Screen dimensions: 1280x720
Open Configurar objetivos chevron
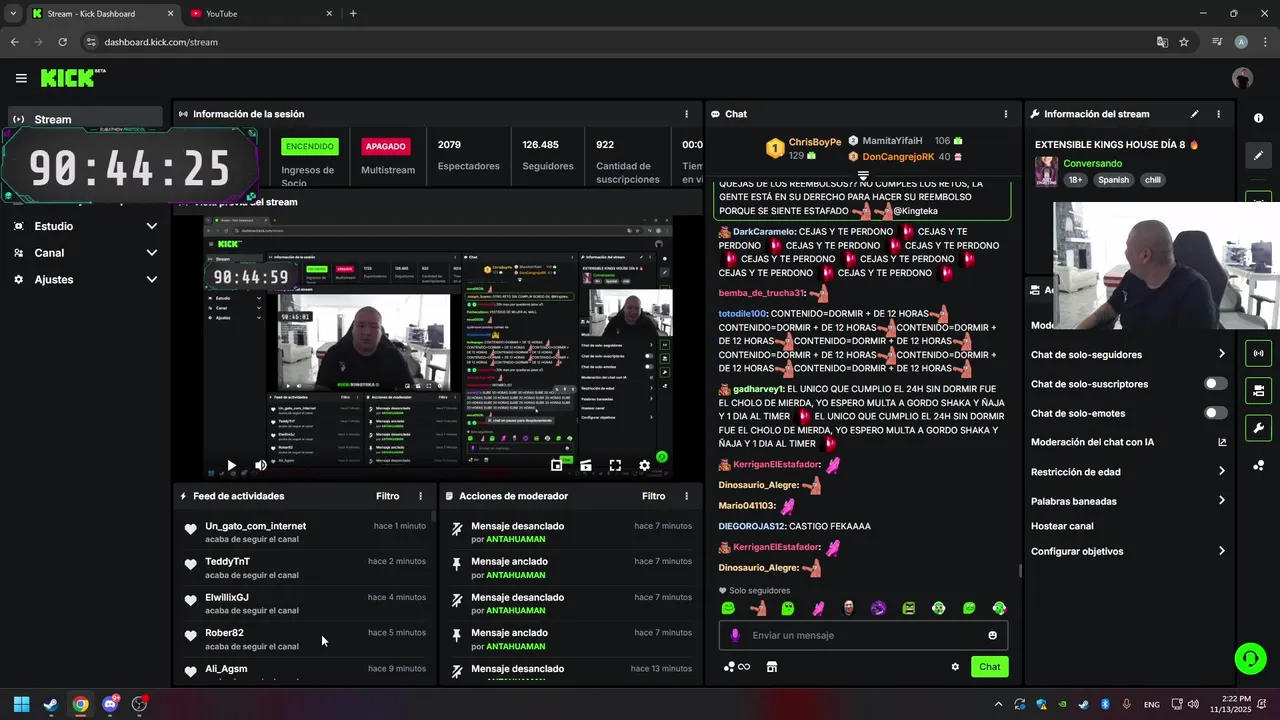click(x=1221, y=551)
